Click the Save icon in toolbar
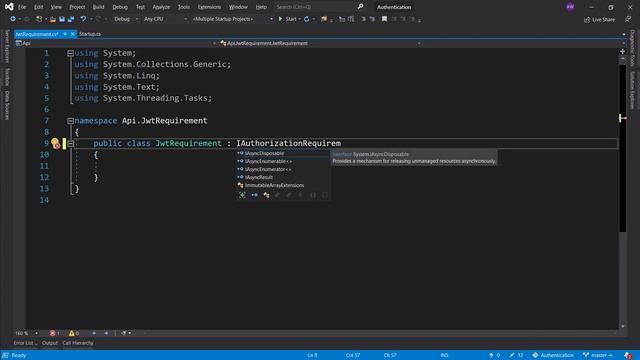Screen dimensions: 640x360 click(62, 19)
